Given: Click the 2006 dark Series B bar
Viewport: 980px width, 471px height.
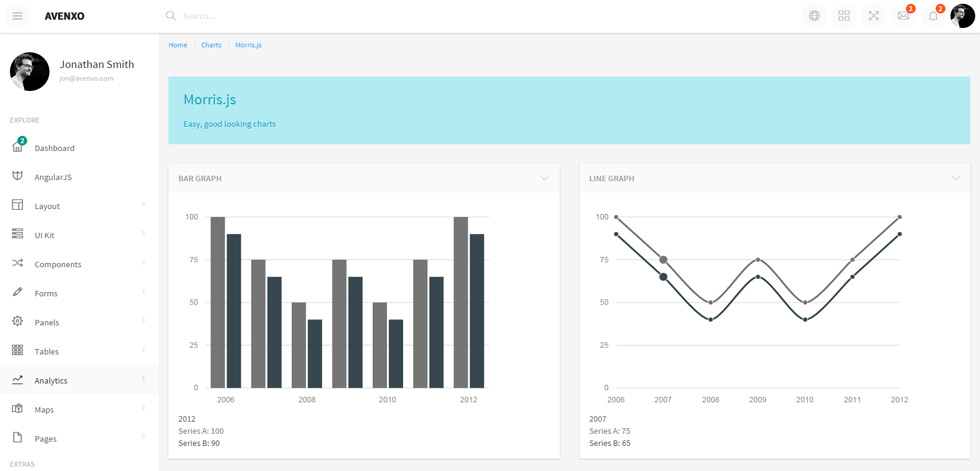Looking at the screenshot, I should click(234, 311).
